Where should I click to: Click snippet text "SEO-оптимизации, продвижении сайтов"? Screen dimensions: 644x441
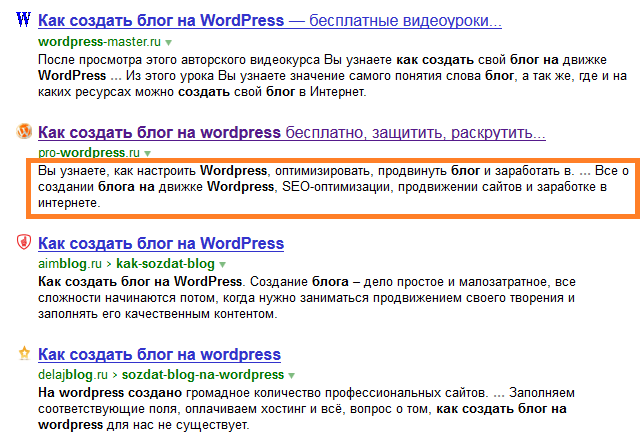click(x=402, y=187)
